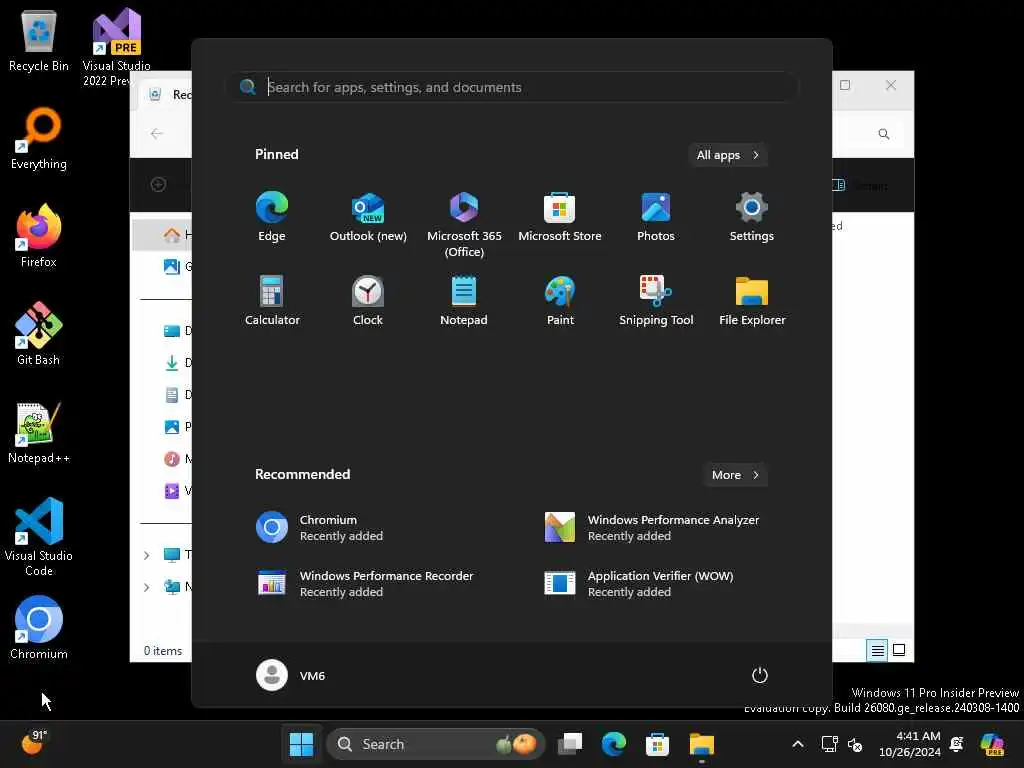
Task: Select Chromium desktop shortcut
Action: (39, 628)
